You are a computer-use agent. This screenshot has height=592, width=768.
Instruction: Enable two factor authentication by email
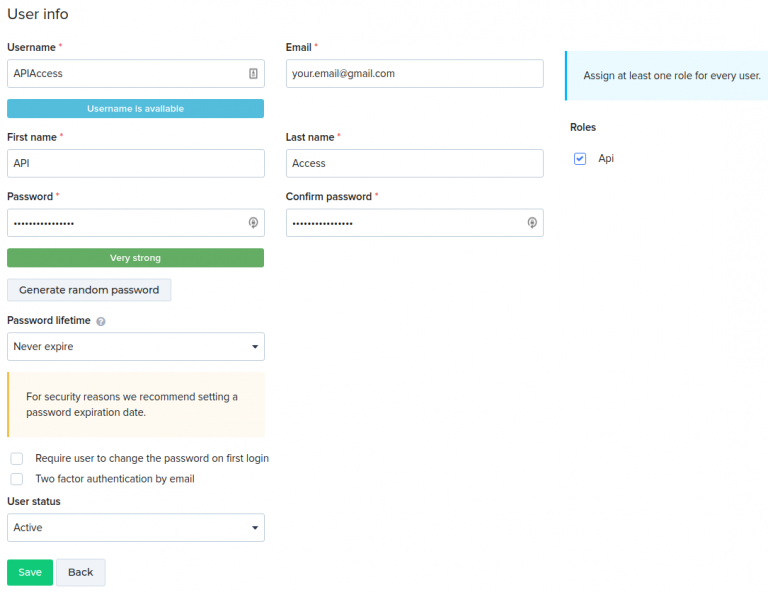click(x=17, y=479)
